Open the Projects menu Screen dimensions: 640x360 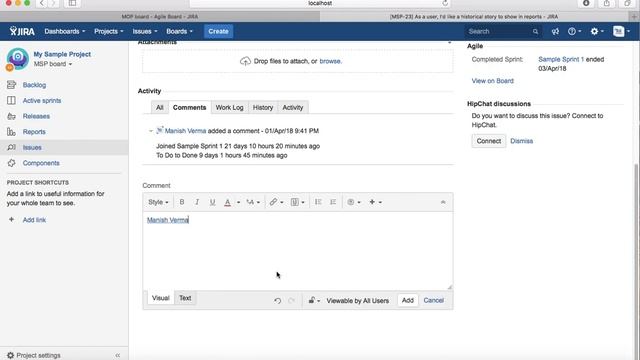pyautogui.click(x=109, y=31)
